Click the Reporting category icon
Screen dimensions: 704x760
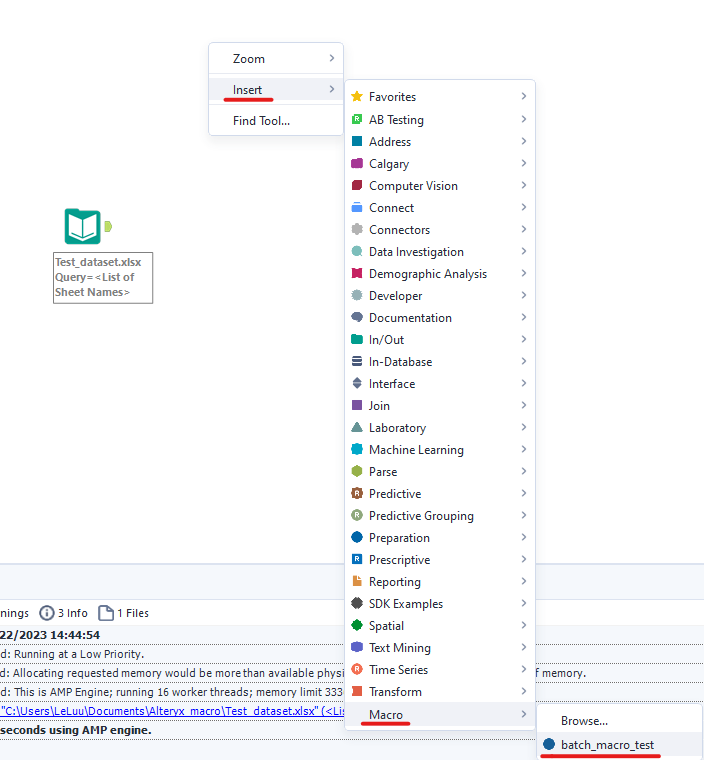point(357,581)
